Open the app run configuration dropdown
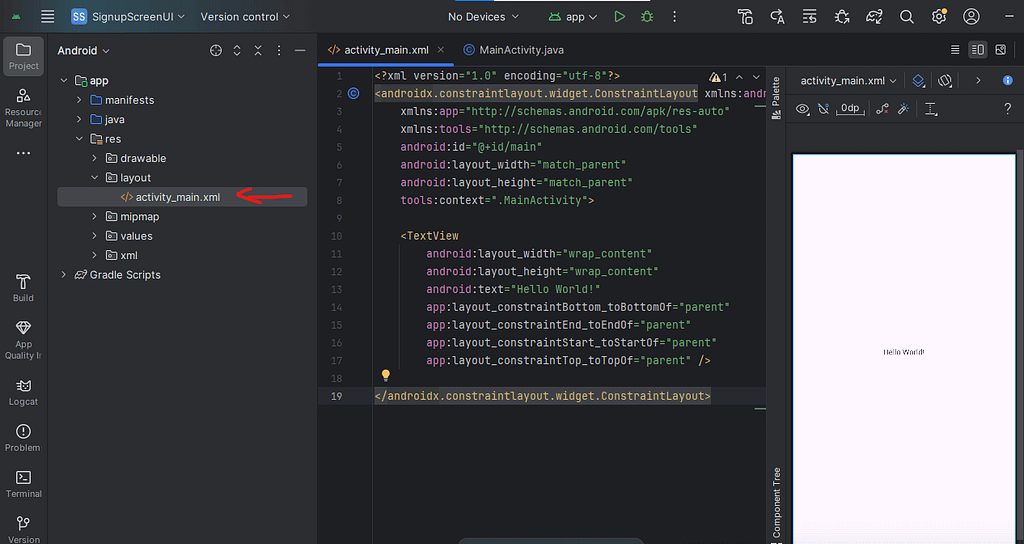Screen dimensions: 1024x544 point(573,17)
